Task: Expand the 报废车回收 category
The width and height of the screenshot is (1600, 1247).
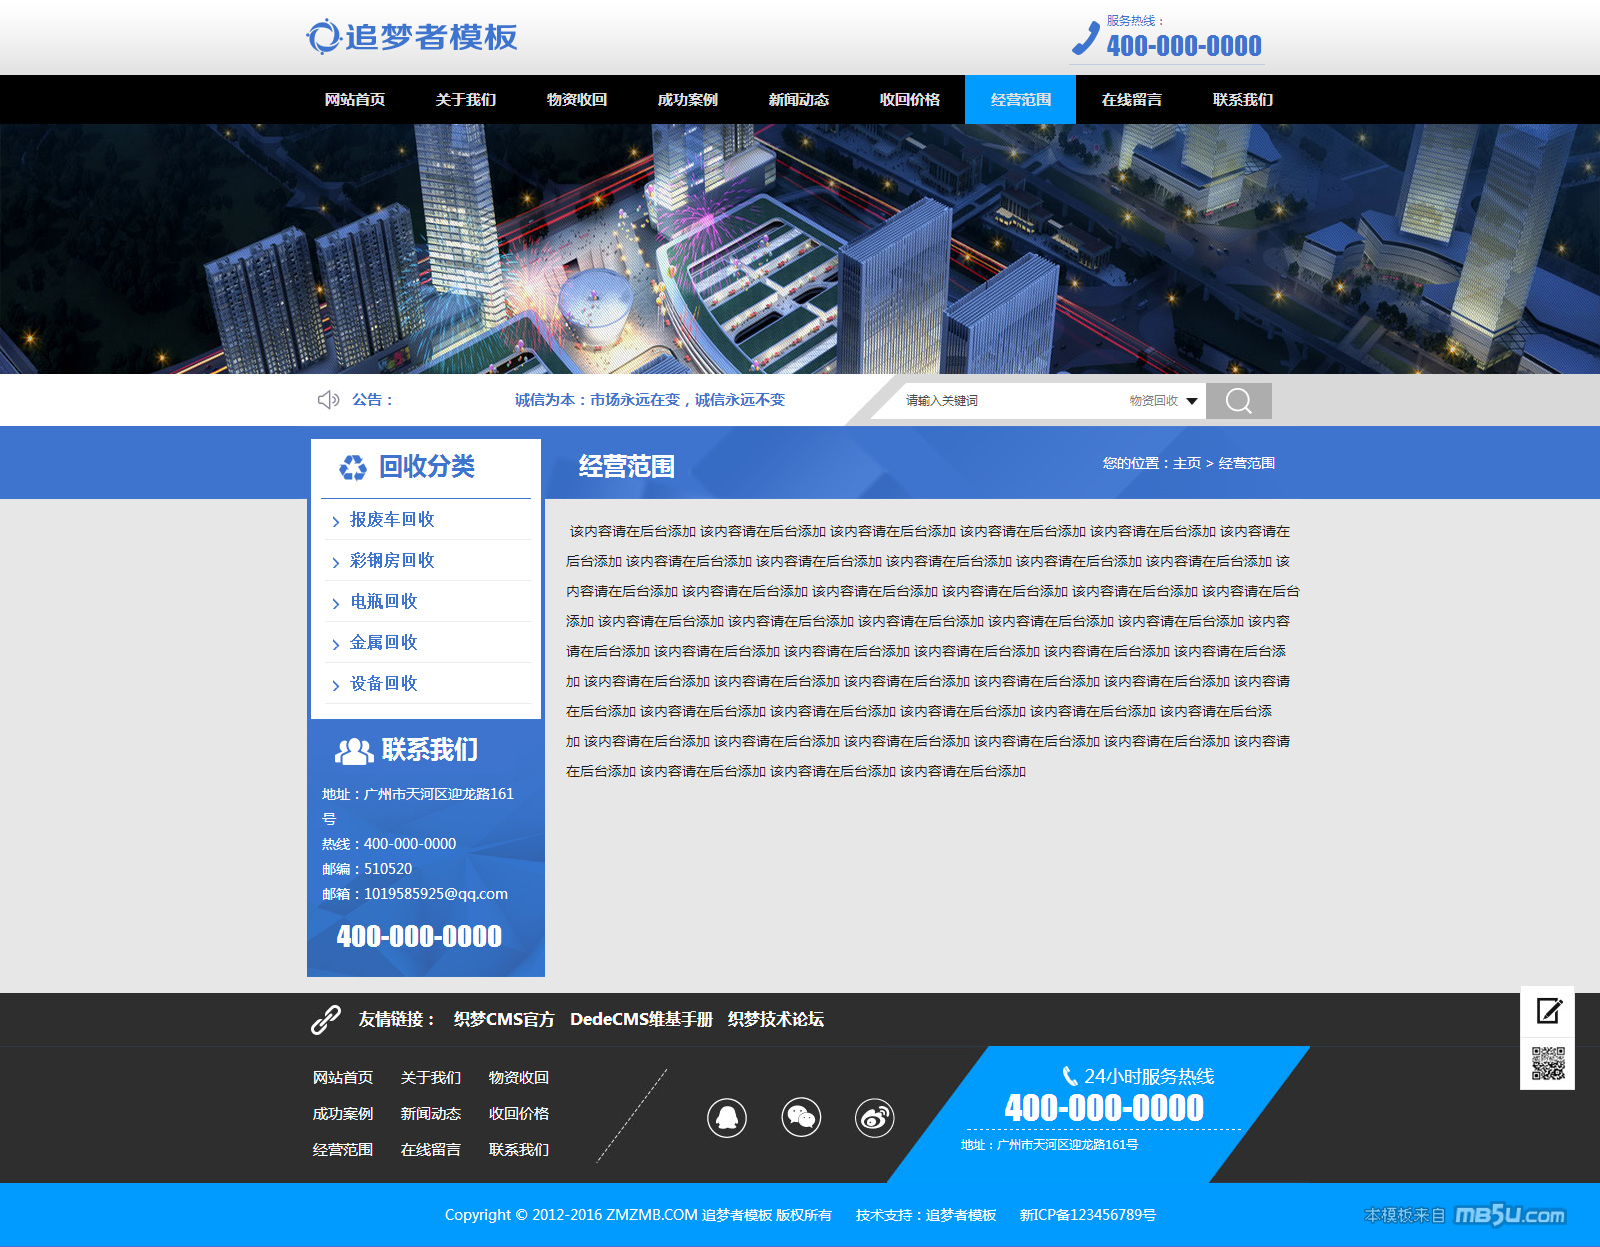Action: 392,520
